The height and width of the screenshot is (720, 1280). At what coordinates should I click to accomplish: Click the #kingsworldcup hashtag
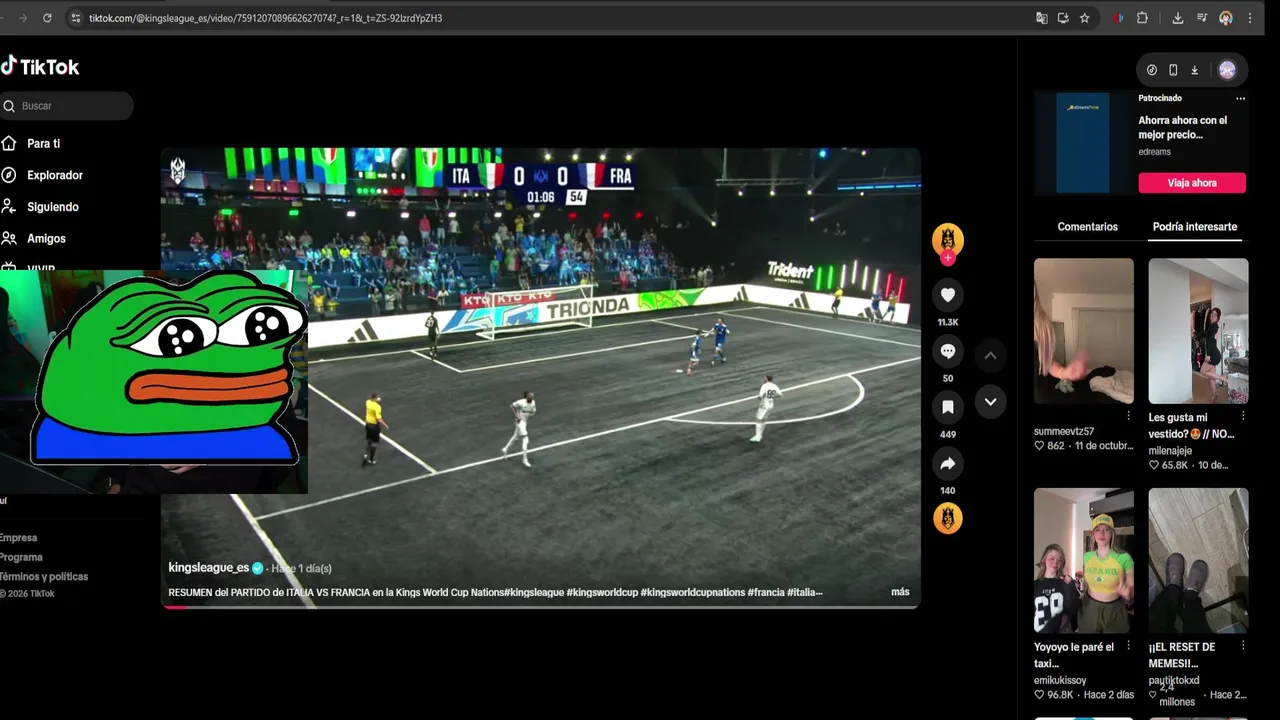(x=602, y=592)
